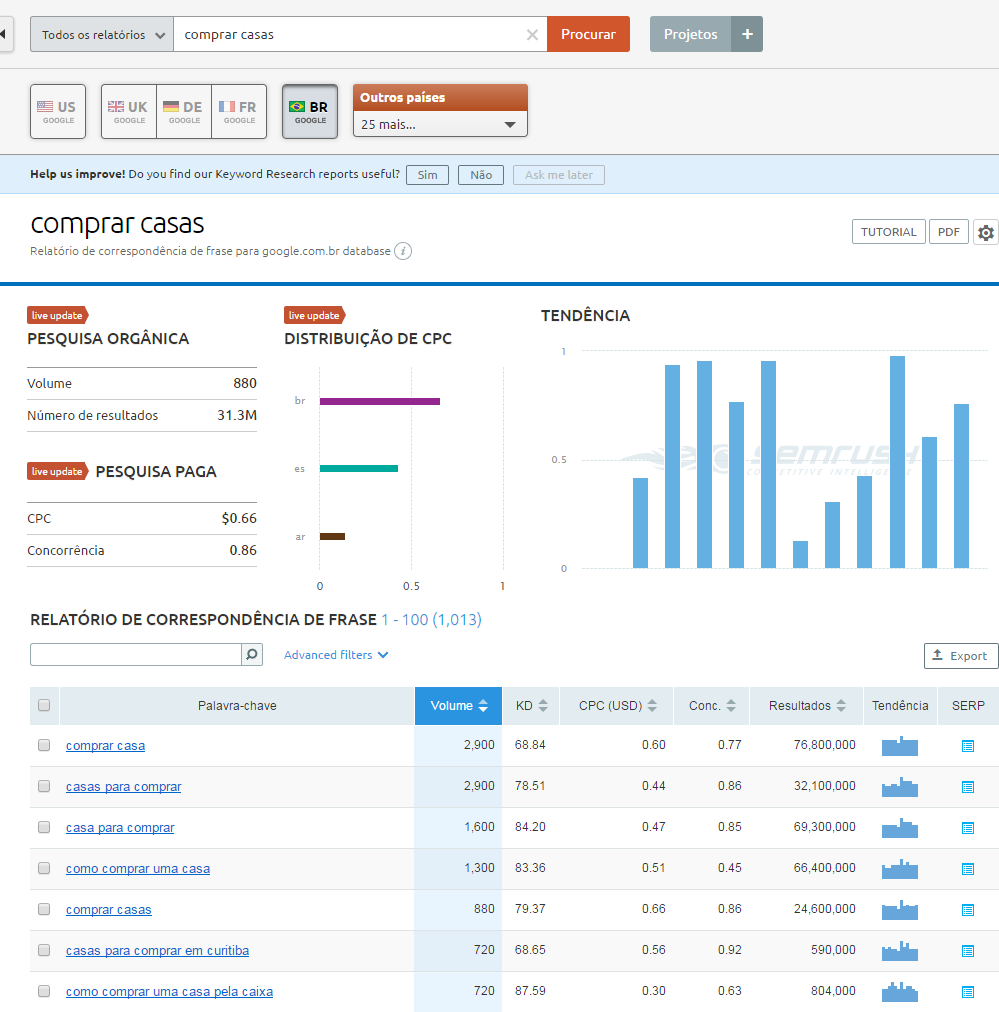
Task: Download report with PDF button
Action: coord(949,232)
